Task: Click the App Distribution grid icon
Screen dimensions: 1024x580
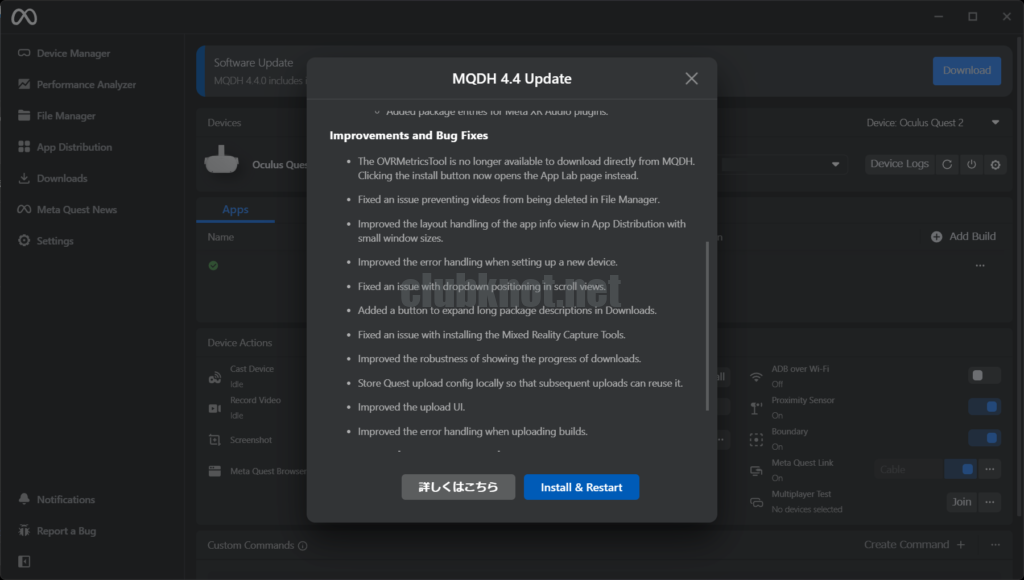Action: point(25,147)
